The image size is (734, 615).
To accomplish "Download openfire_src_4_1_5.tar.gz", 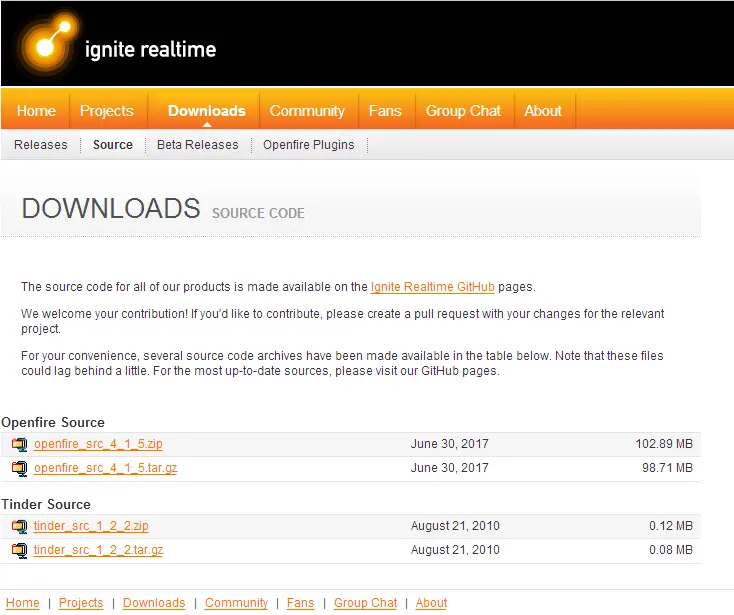I will coord(105,469).
